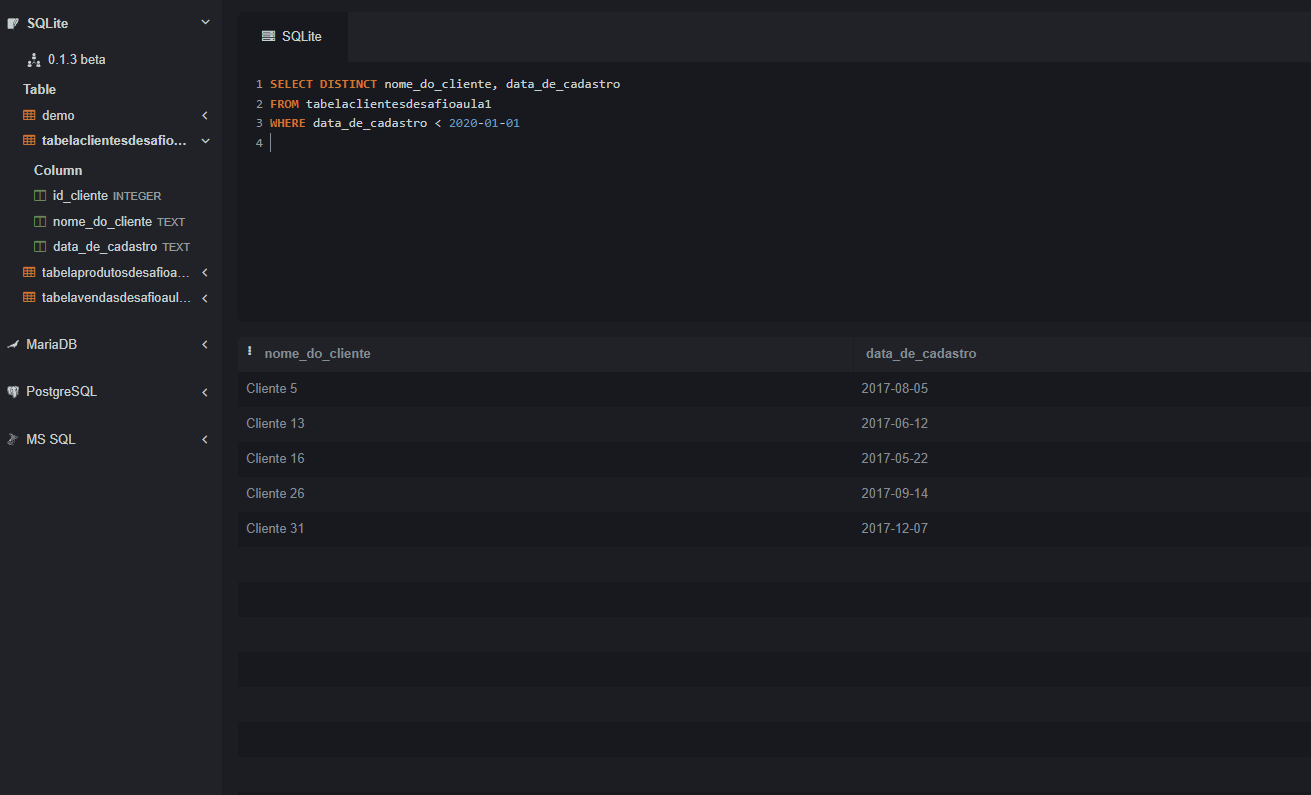Click the table icon next to tabelaclientesdesafio
The image size is (1311, 795).
point(29,141)
